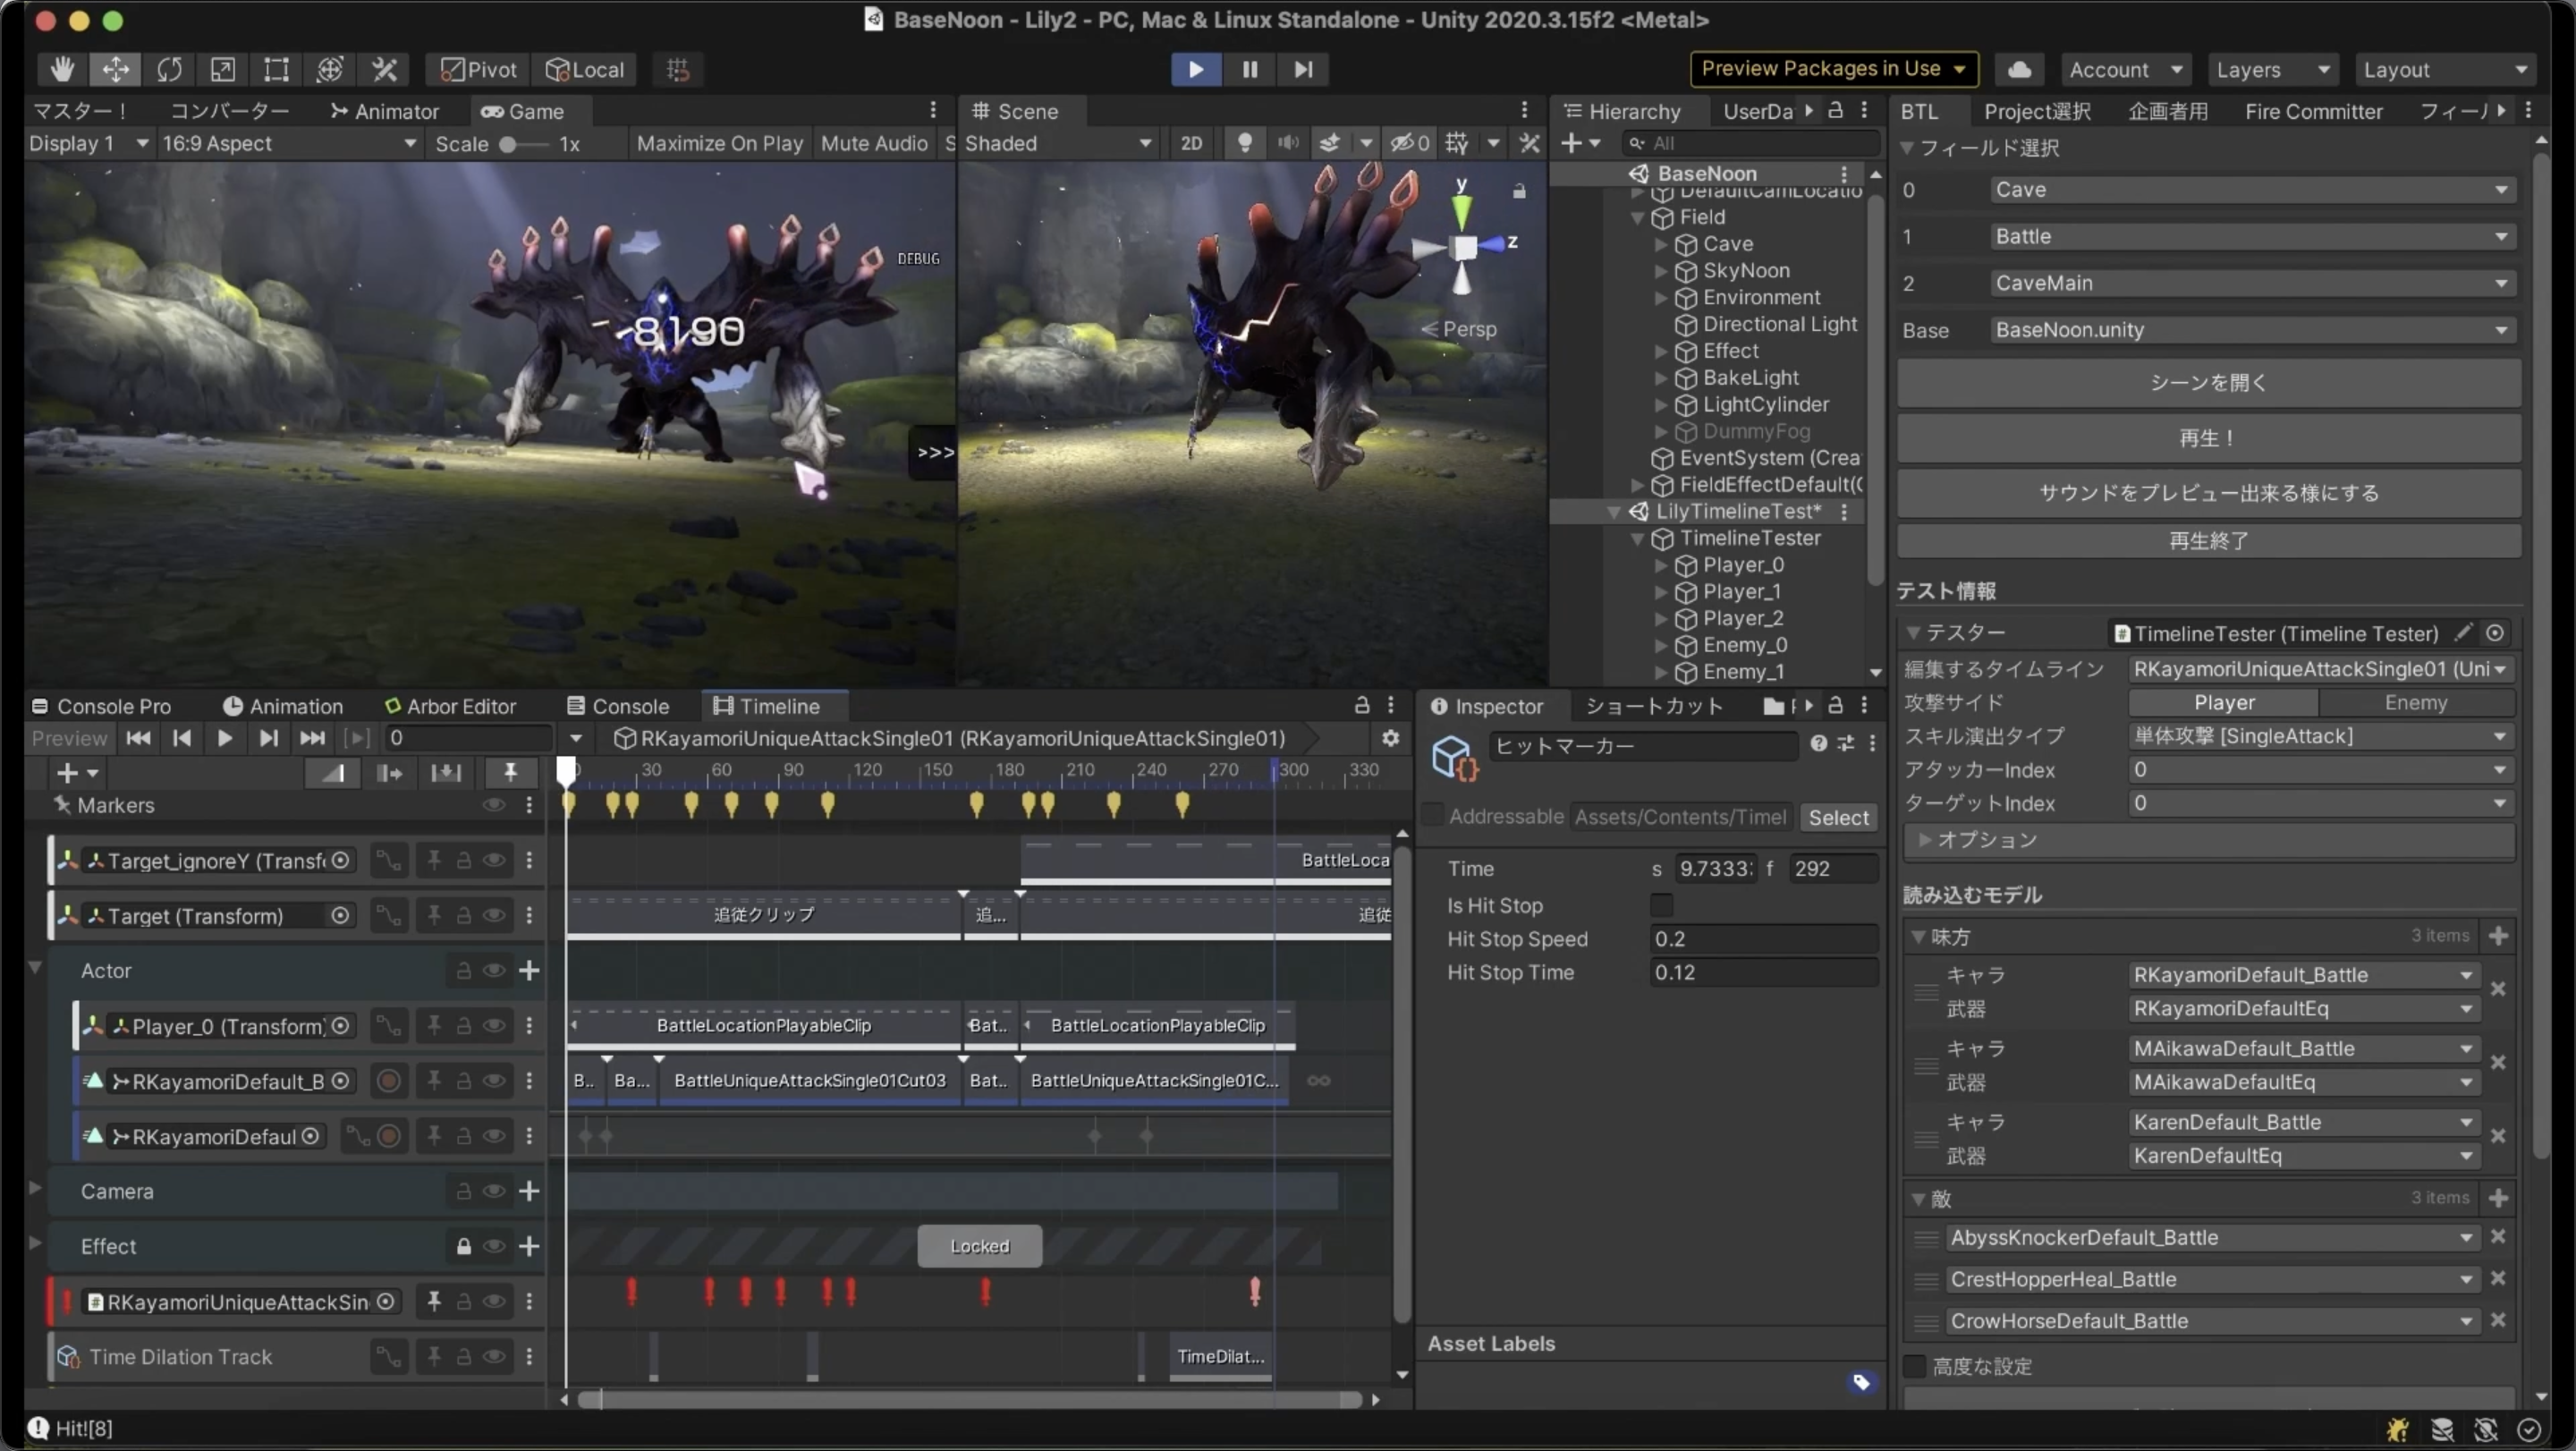Click Maximize On Play button

pos(719,143)
